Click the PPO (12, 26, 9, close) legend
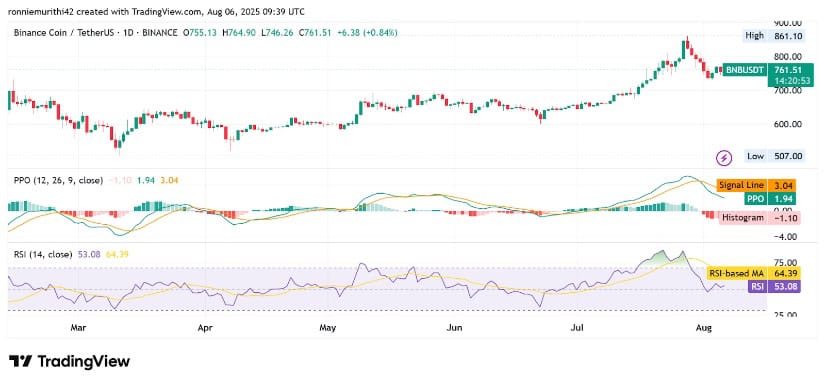 coord(58,180)
